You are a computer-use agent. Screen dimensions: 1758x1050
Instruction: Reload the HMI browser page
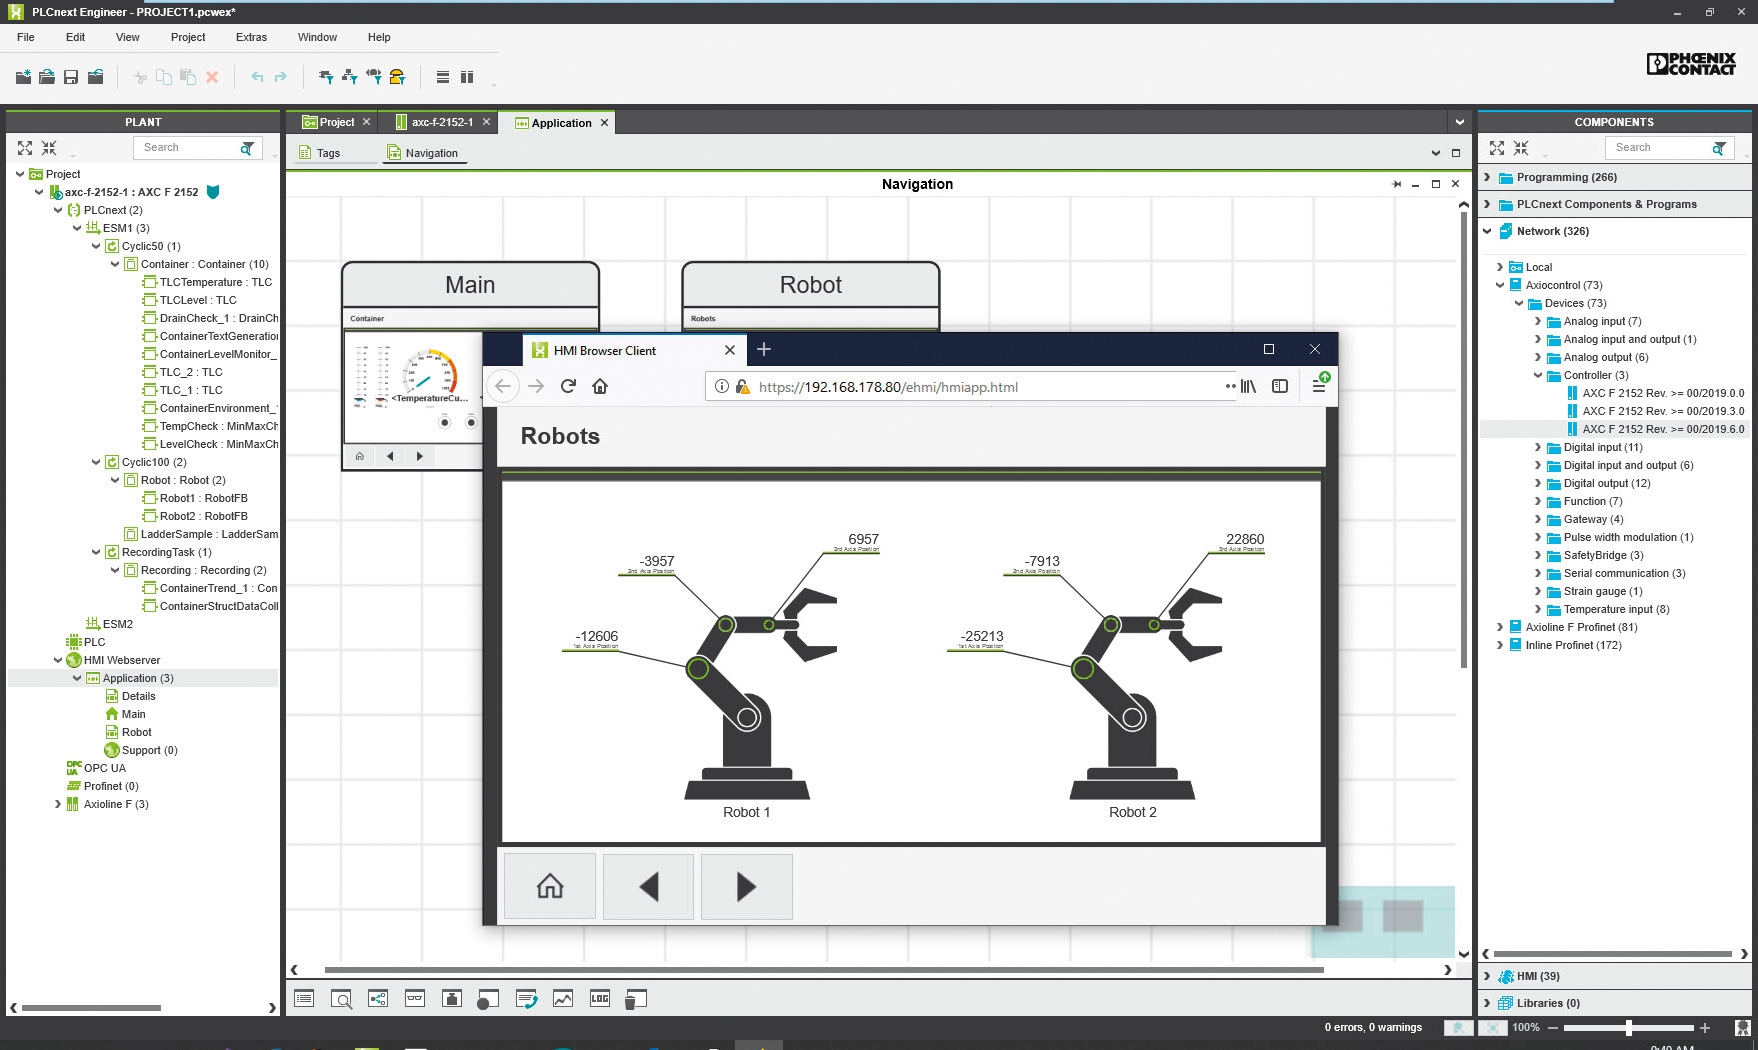coord(568,386)
